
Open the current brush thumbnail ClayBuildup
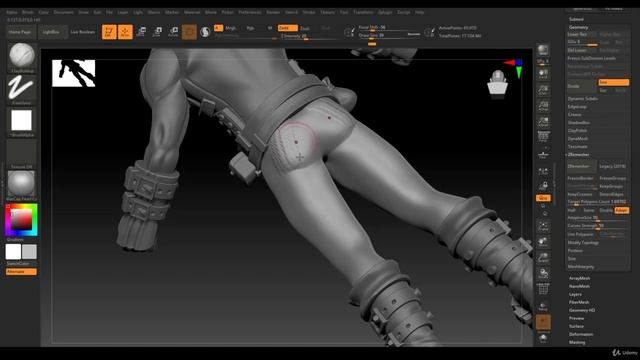tap(22, 55)
